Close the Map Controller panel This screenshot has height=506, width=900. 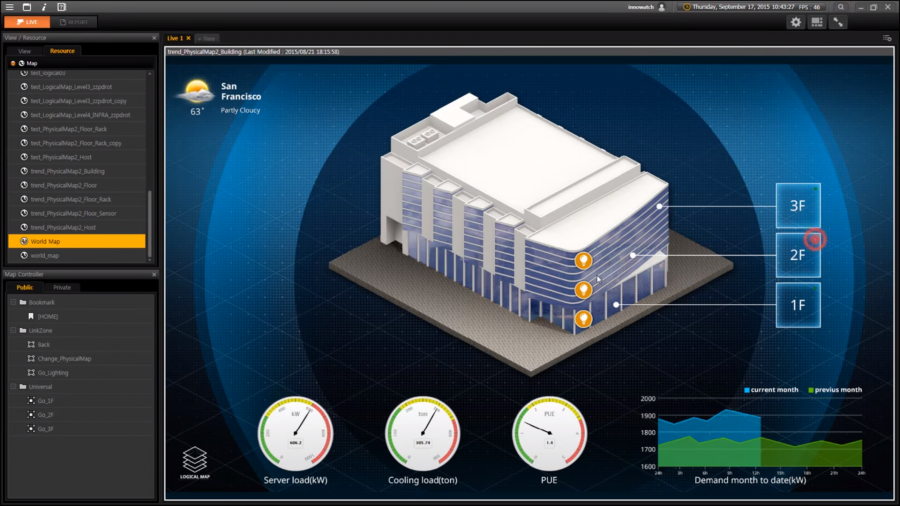[x=154, y=274]
